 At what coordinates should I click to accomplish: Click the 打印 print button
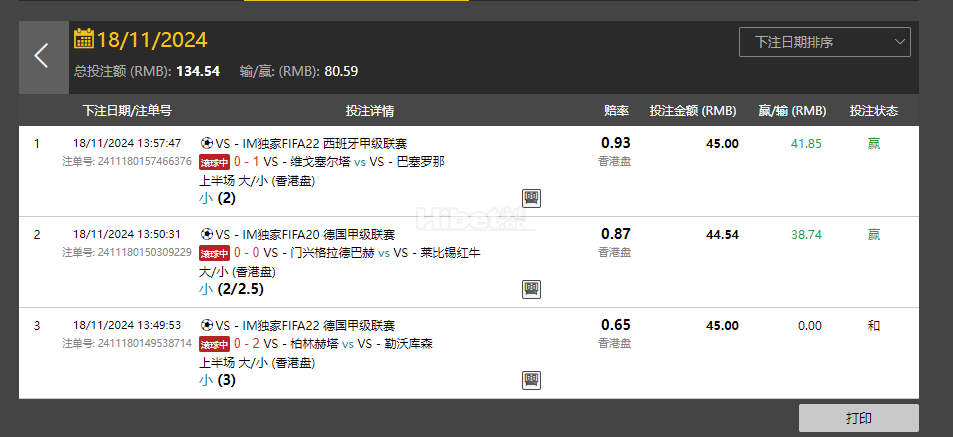point(858,418)
